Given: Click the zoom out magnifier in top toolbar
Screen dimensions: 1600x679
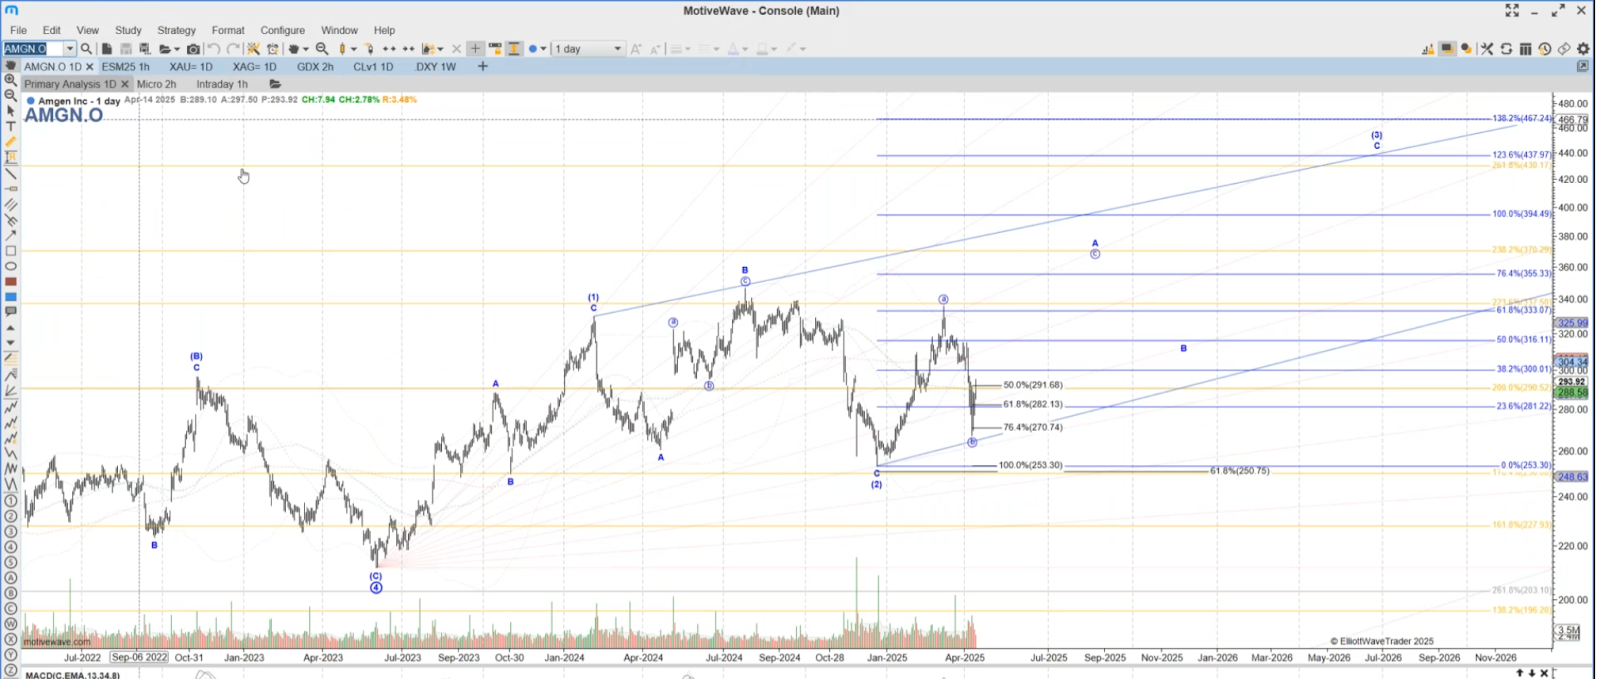Looking at the screenshot, I should [x=322, y=49].
